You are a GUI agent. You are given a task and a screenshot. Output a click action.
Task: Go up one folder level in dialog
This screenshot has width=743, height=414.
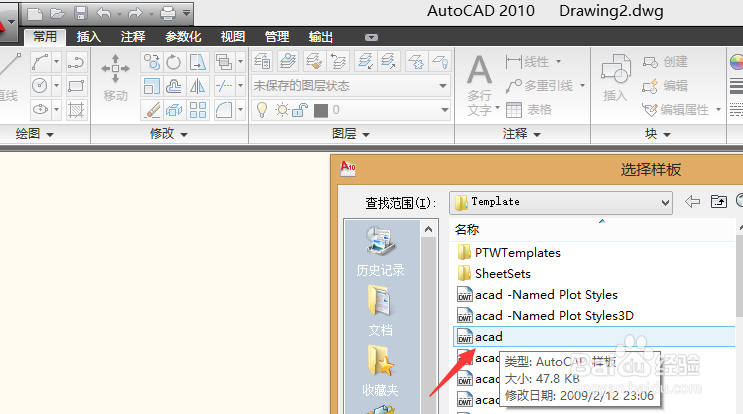(x=719, y=202)
